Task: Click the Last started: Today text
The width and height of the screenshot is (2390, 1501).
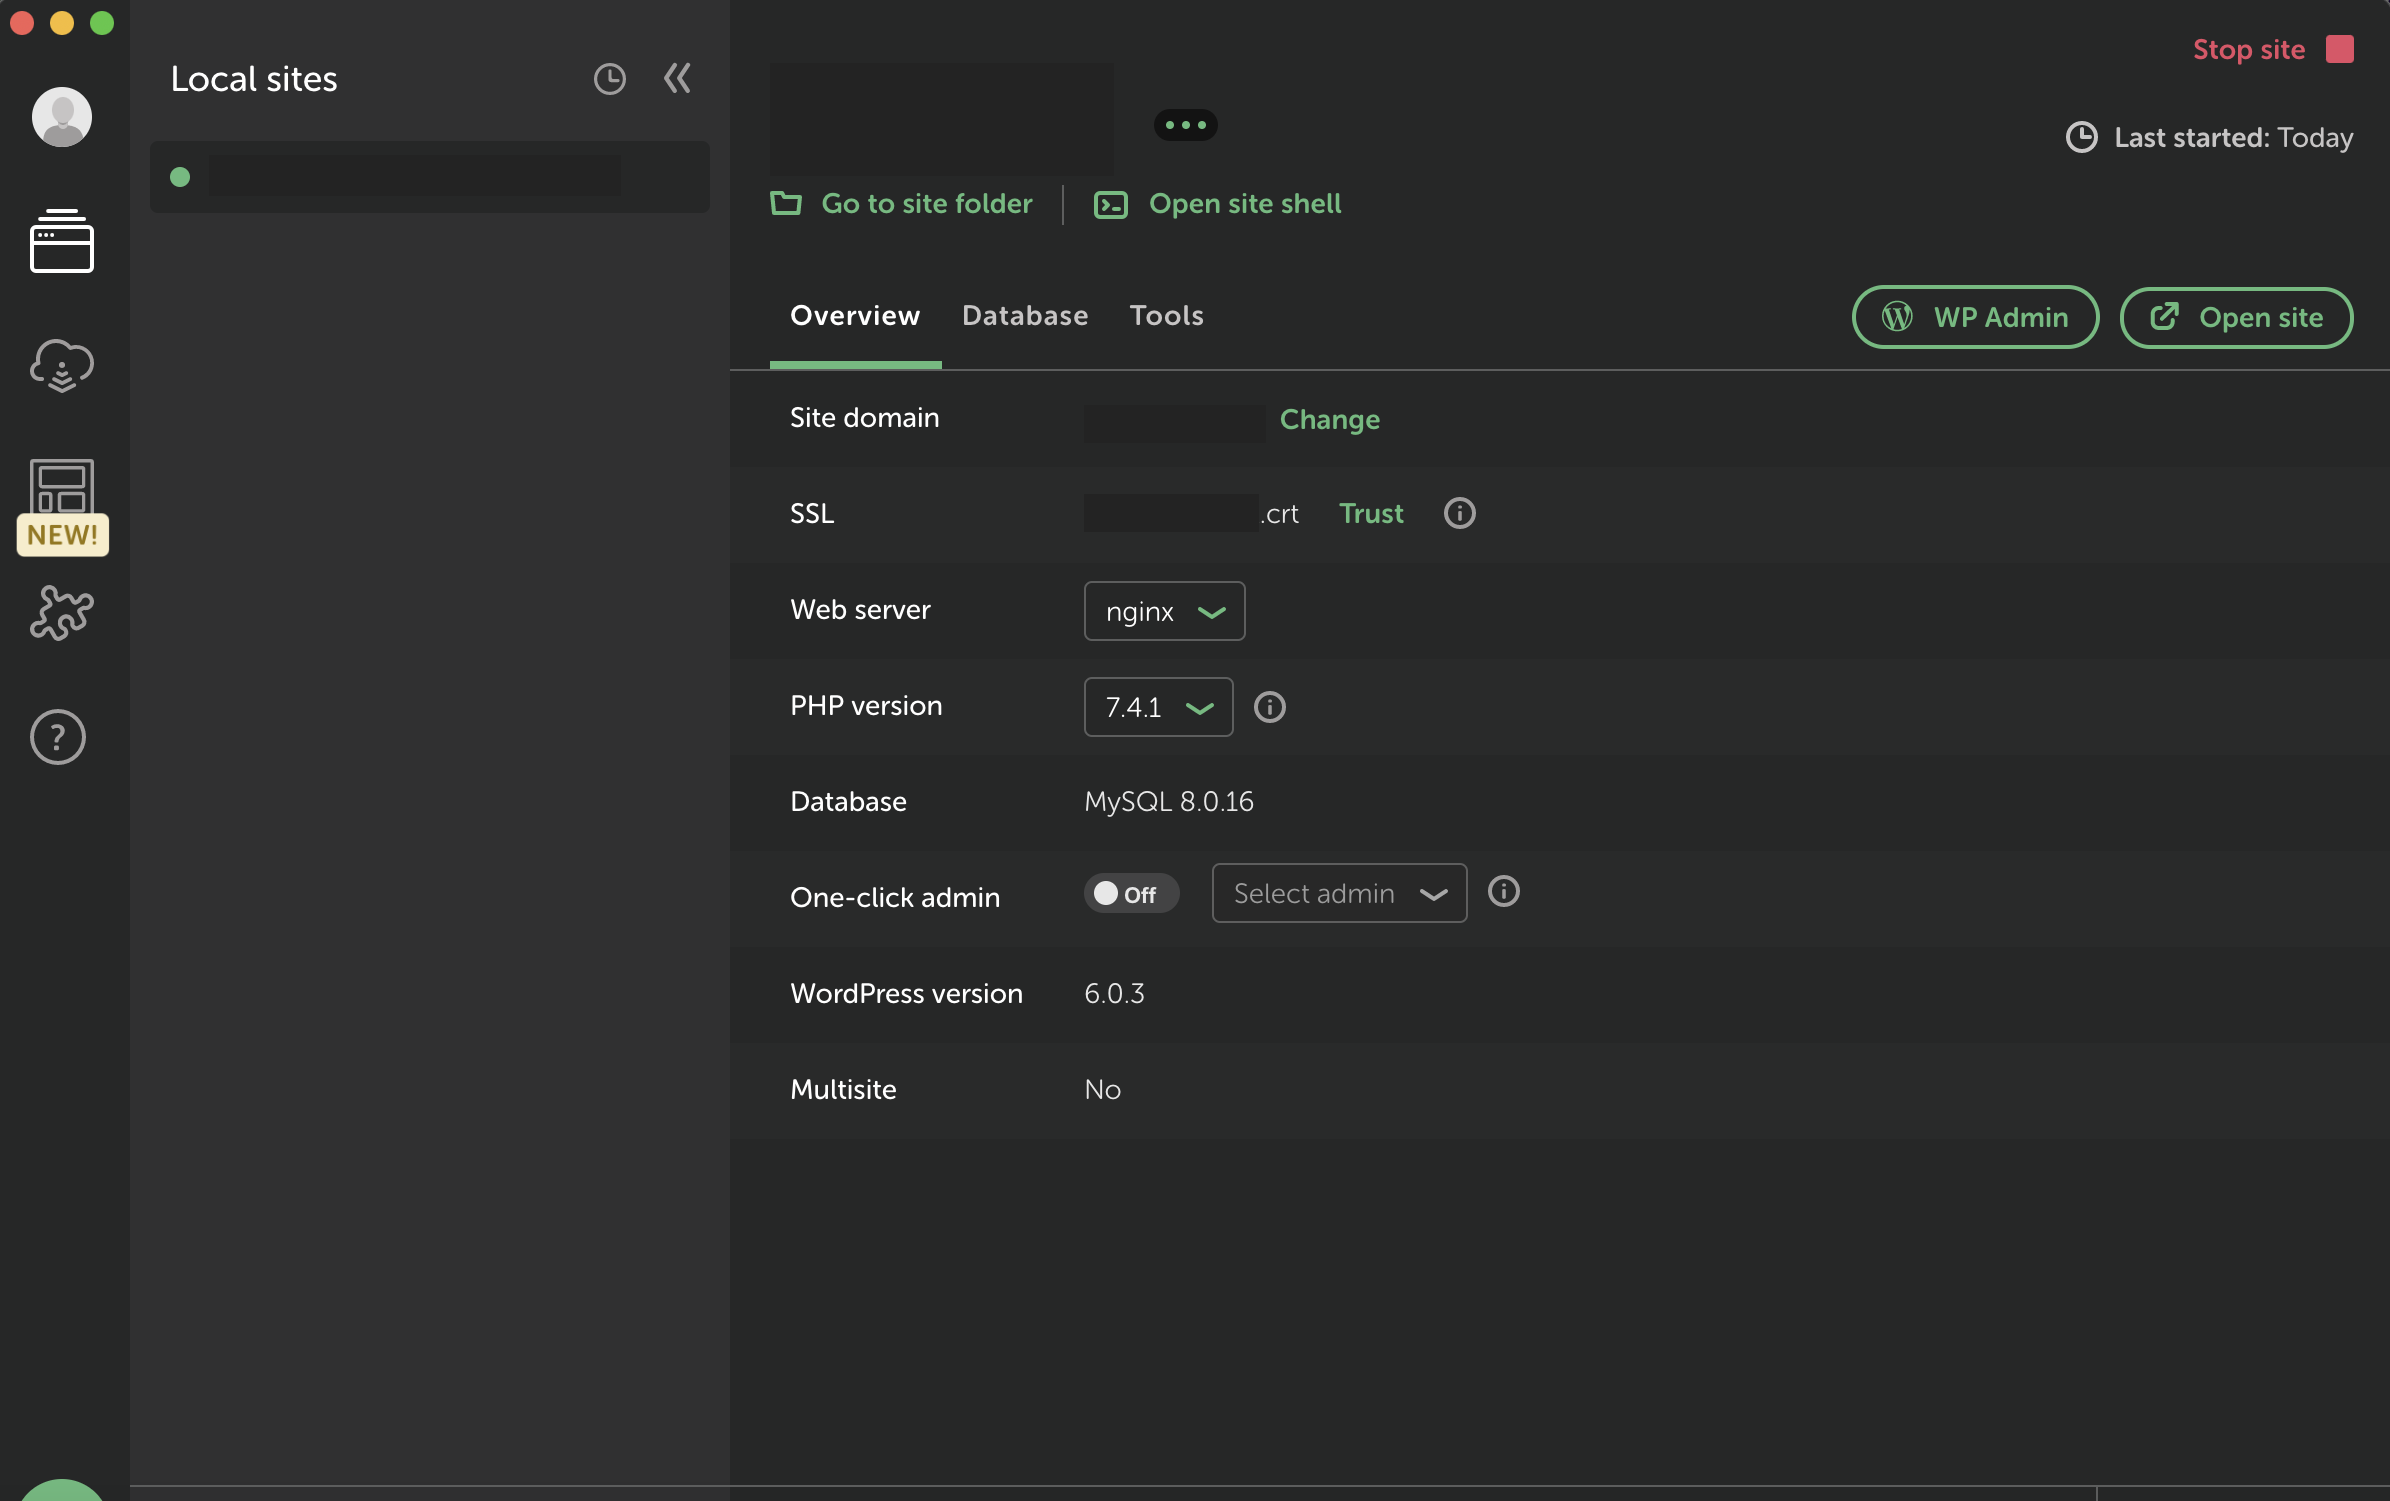Action: [2233, 137]
